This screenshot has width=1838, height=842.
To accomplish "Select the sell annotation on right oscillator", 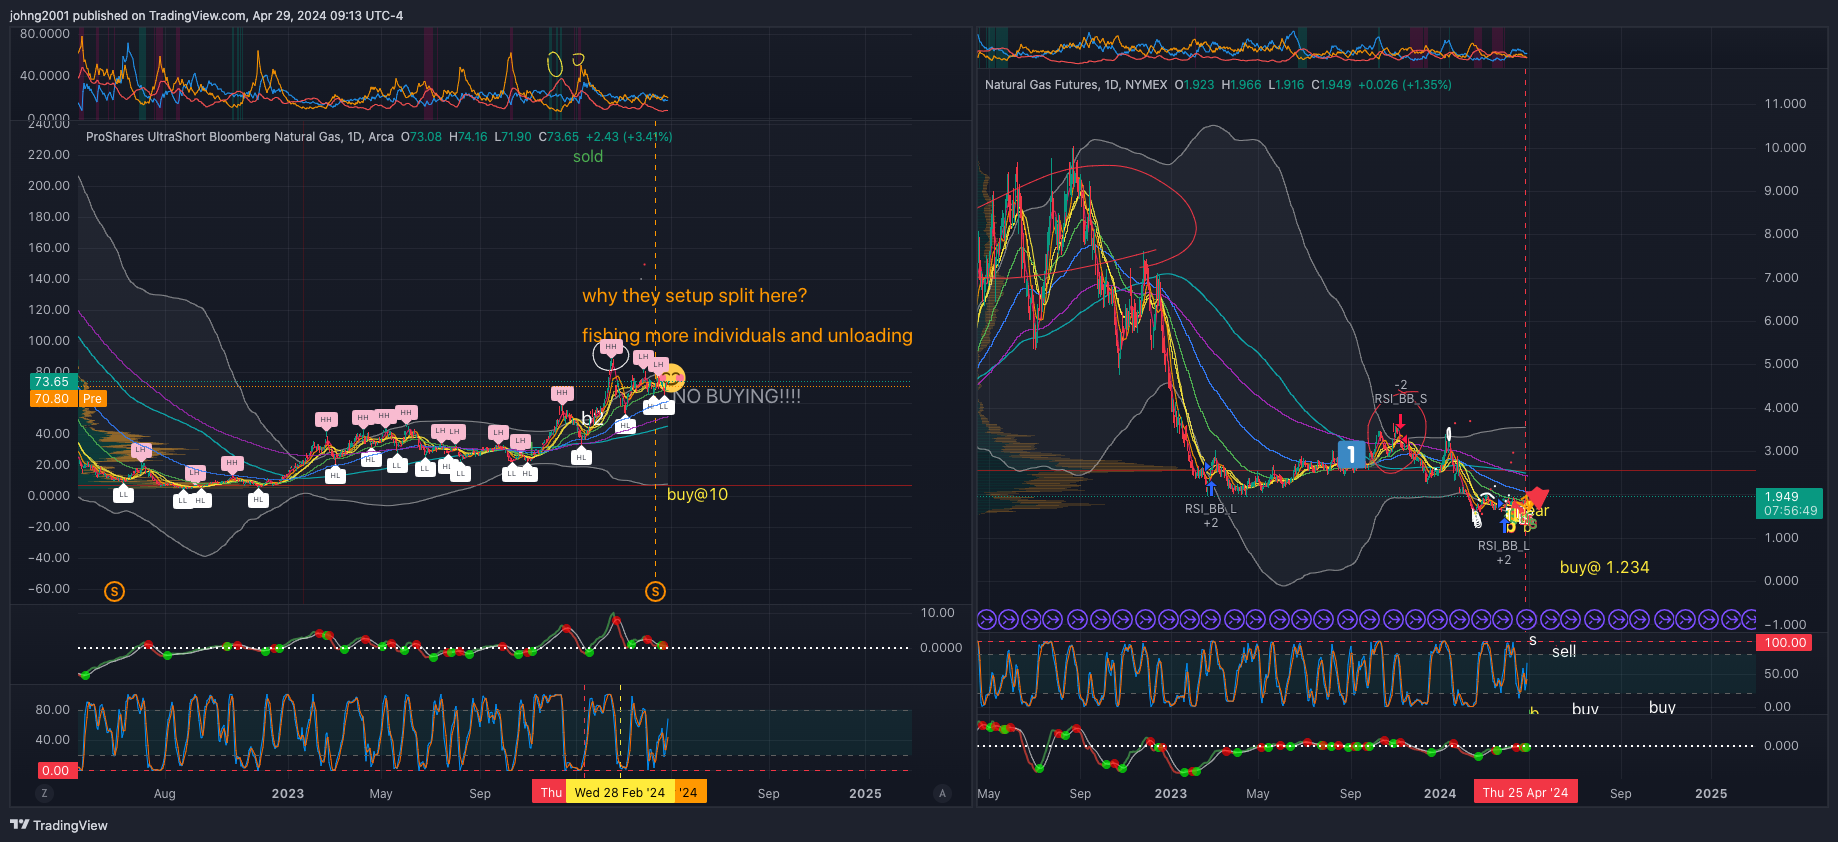I will [x=1564, y=652].
